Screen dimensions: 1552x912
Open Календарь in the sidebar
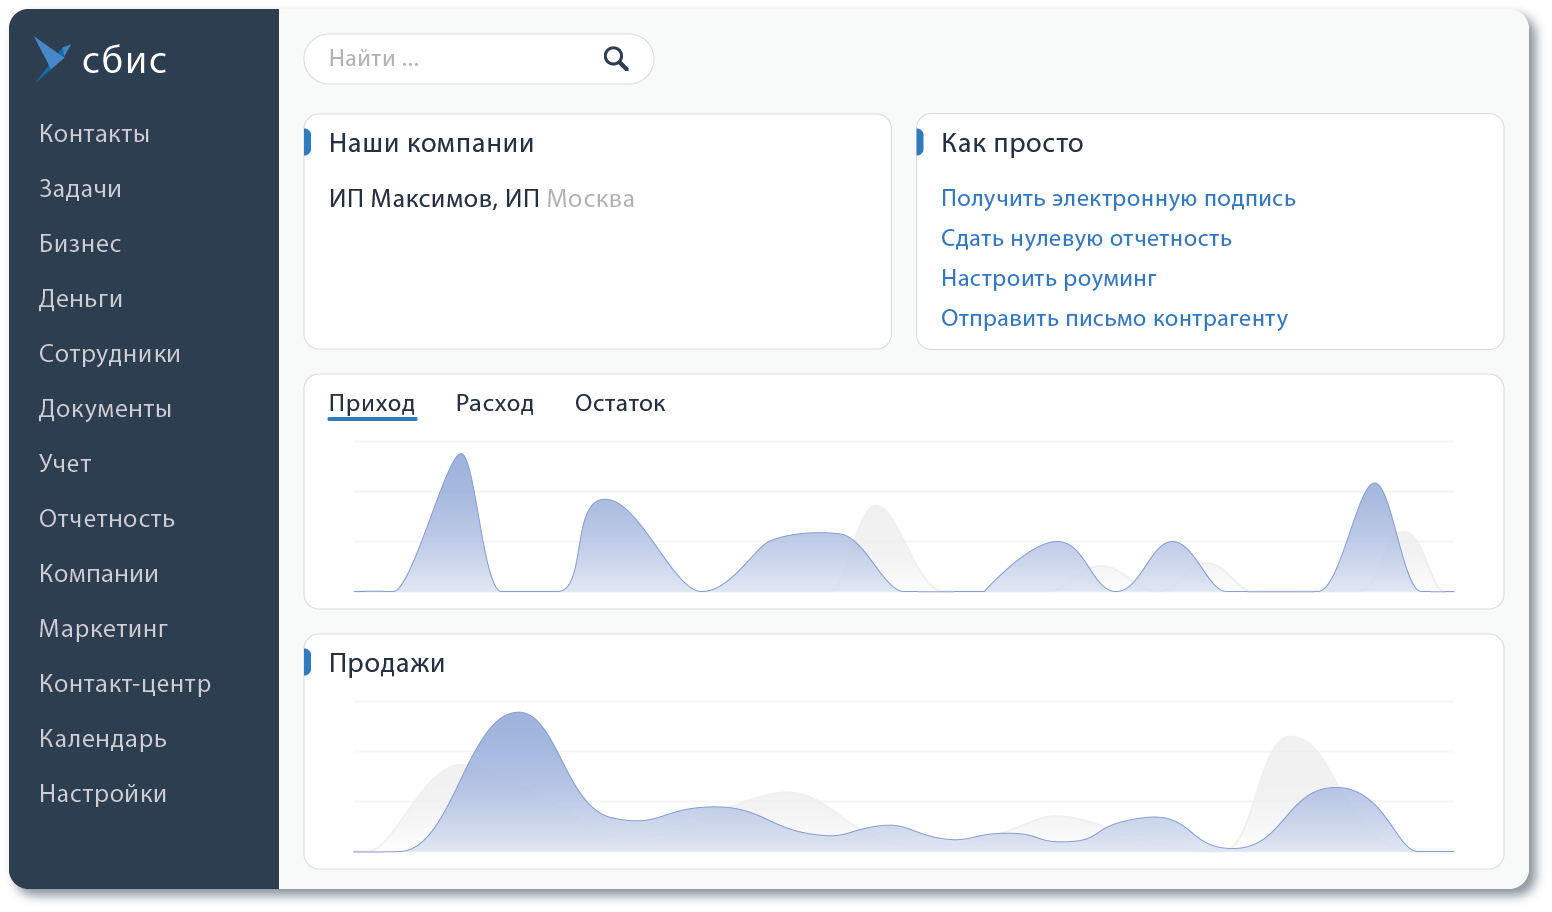coord(103,739)
